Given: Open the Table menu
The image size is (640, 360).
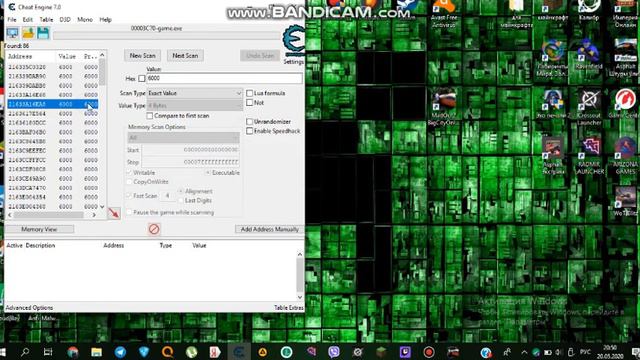Looking at the screenshot, I should 46,20.
